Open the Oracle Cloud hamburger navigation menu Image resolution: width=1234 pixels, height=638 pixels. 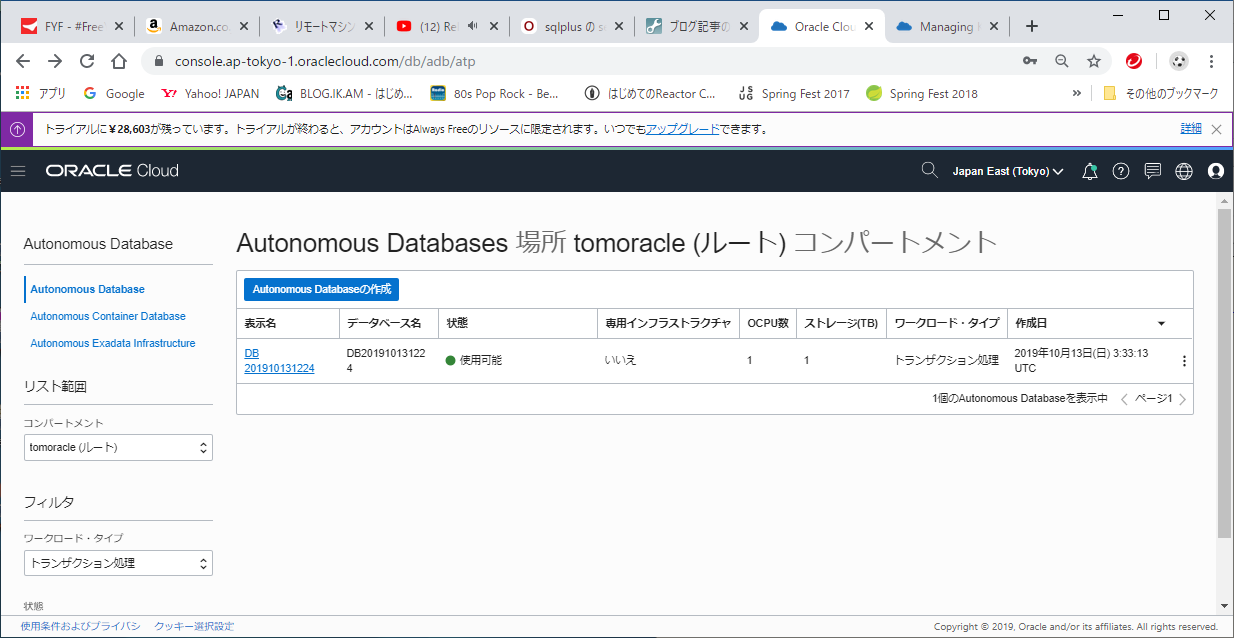point(17,171)
